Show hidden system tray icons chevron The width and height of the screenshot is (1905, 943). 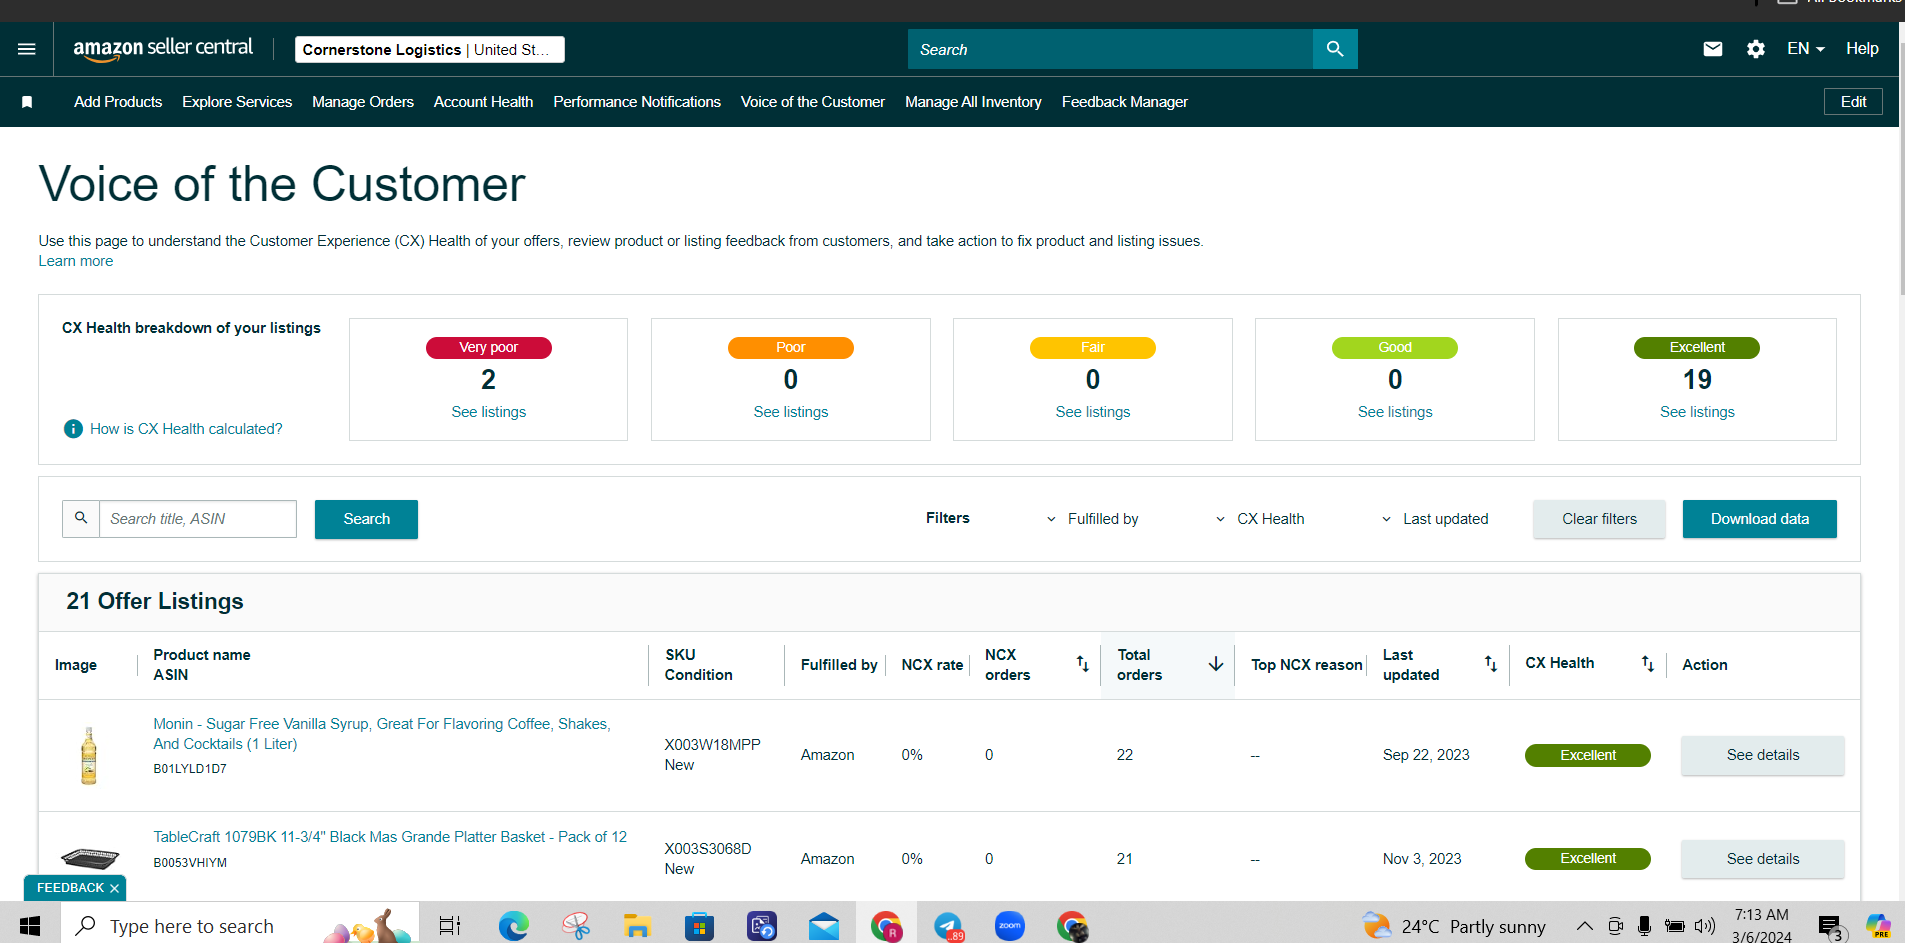click(1585, 926)
